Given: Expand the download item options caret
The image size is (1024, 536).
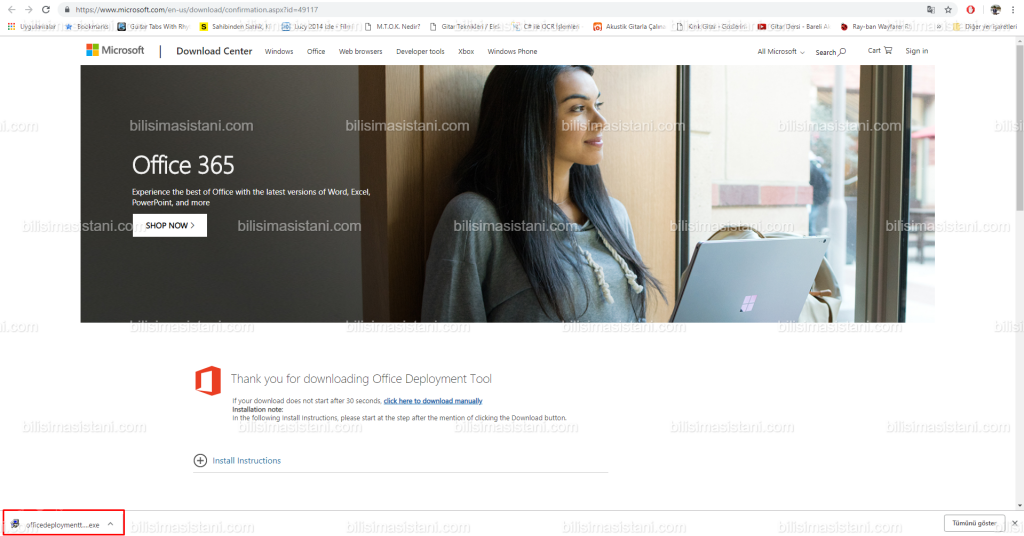Looking at the screenshot, I should point(110,524).
